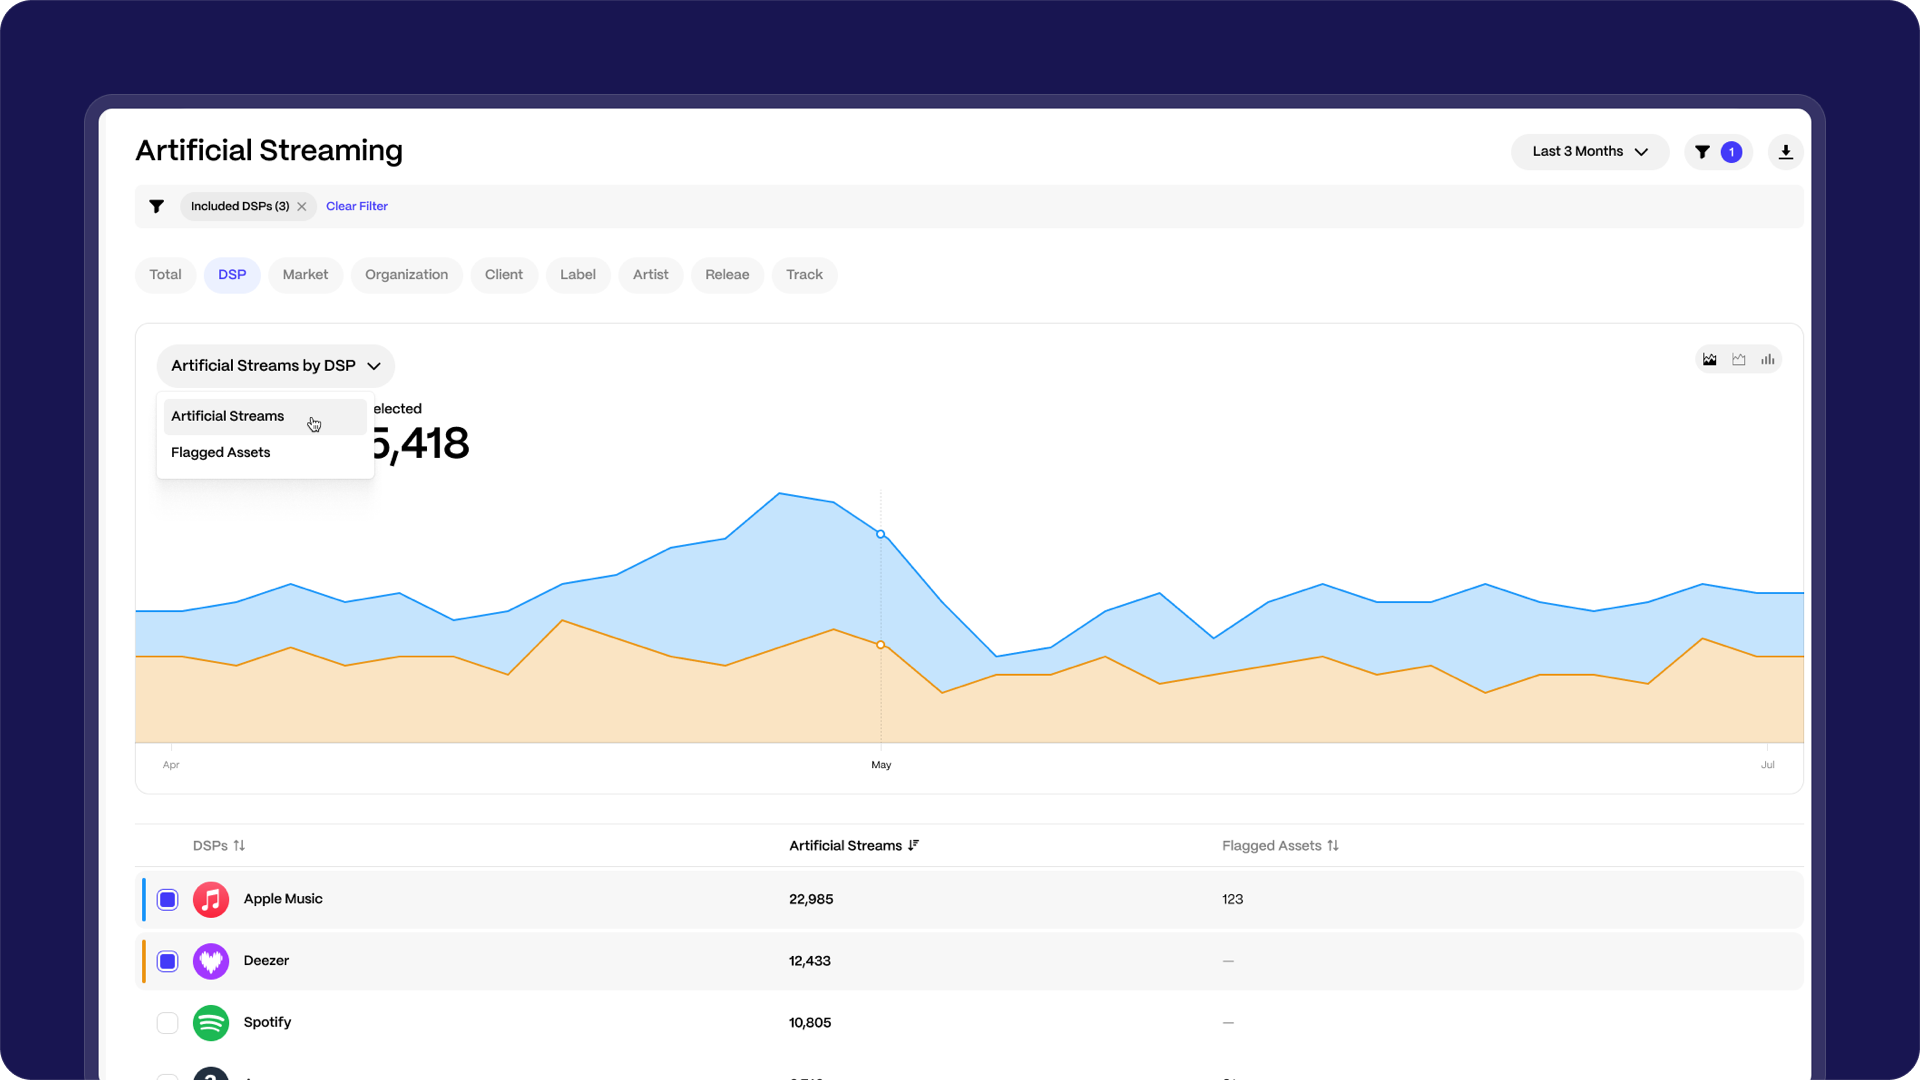Image resolution: width=1920 pixels, height=1080 pixels.
Task: Click the Spotify logo icon
Action: coord(211,1023)
